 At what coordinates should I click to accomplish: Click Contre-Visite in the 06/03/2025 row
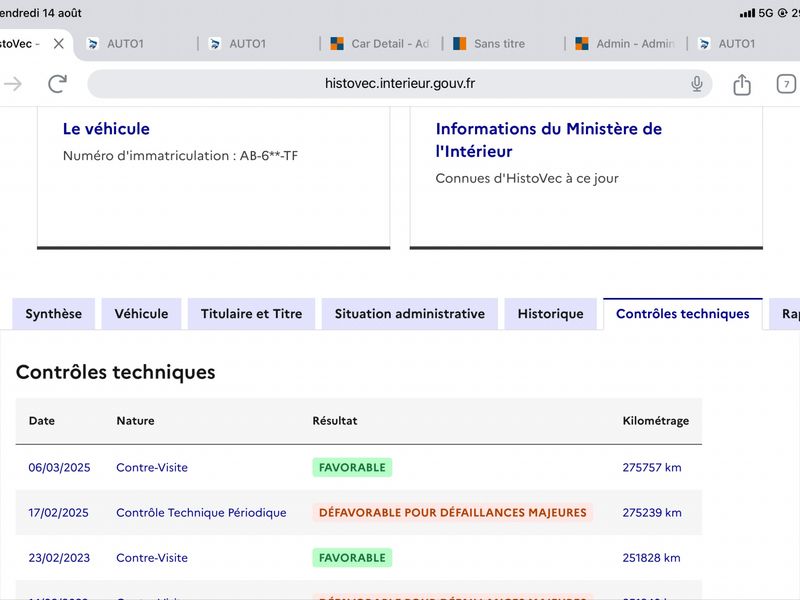(x=152, y=467)
